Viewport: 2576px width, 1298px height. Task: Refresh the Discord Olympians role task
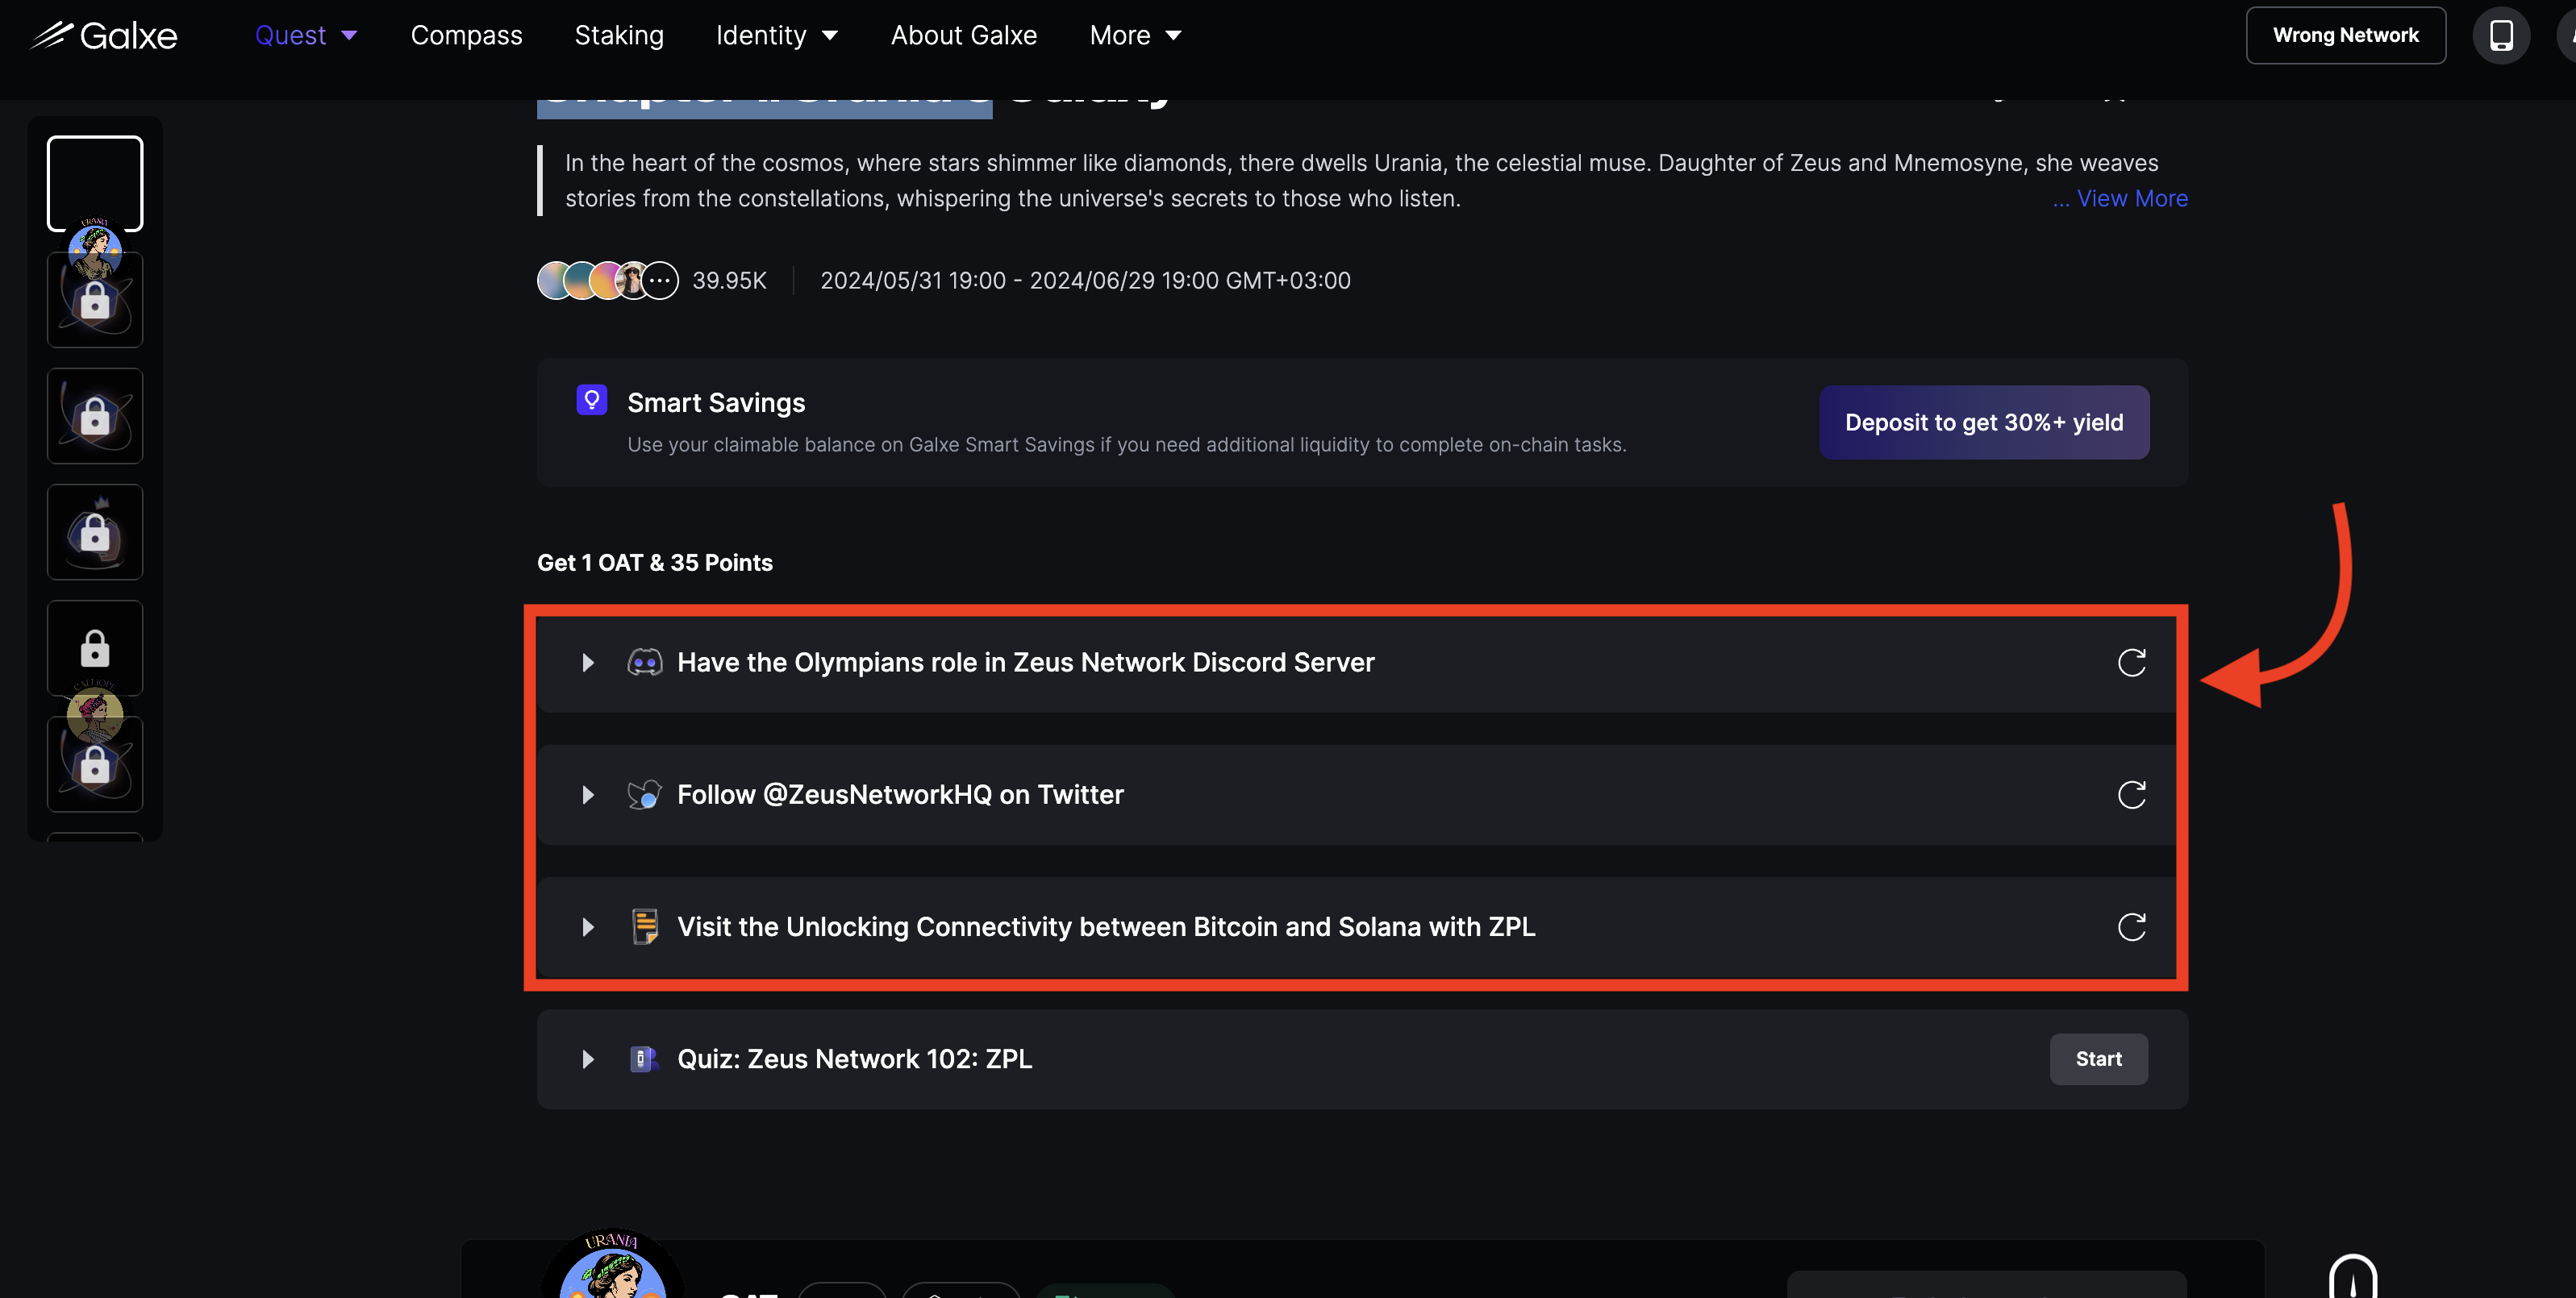[2131, 662]
